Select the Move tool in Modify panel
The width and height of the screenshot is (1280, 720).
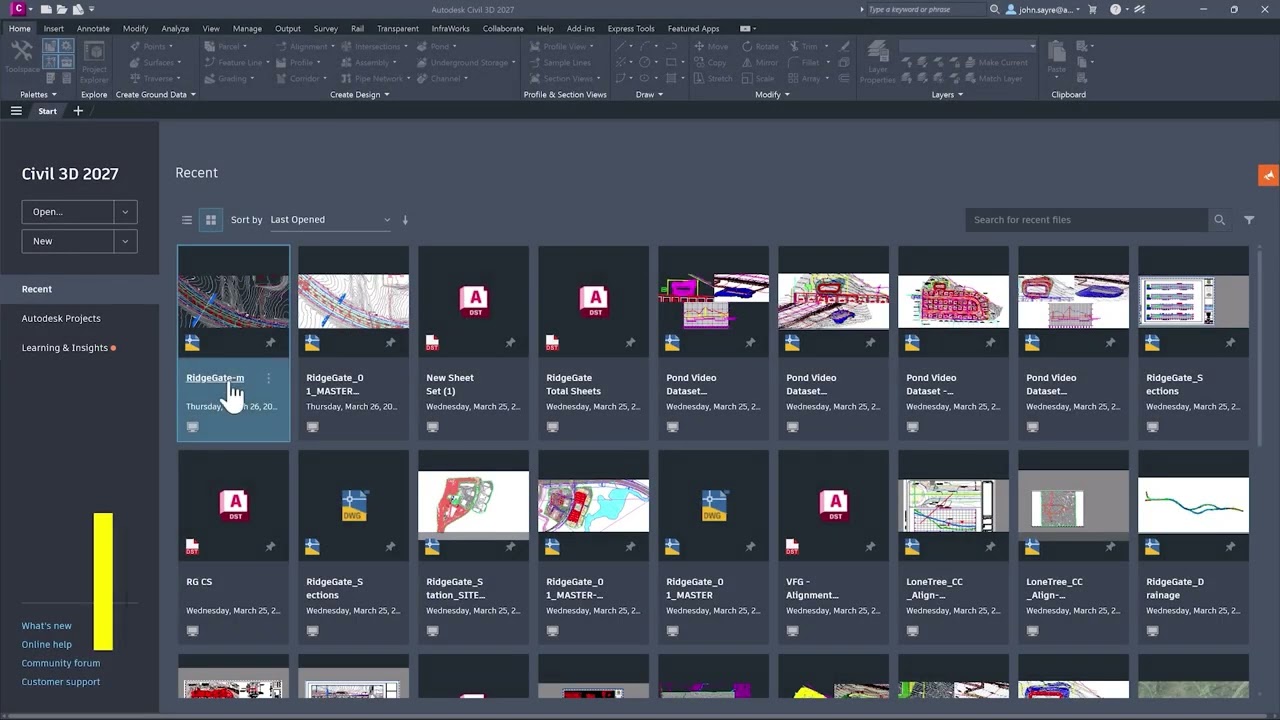click(711, 46)
